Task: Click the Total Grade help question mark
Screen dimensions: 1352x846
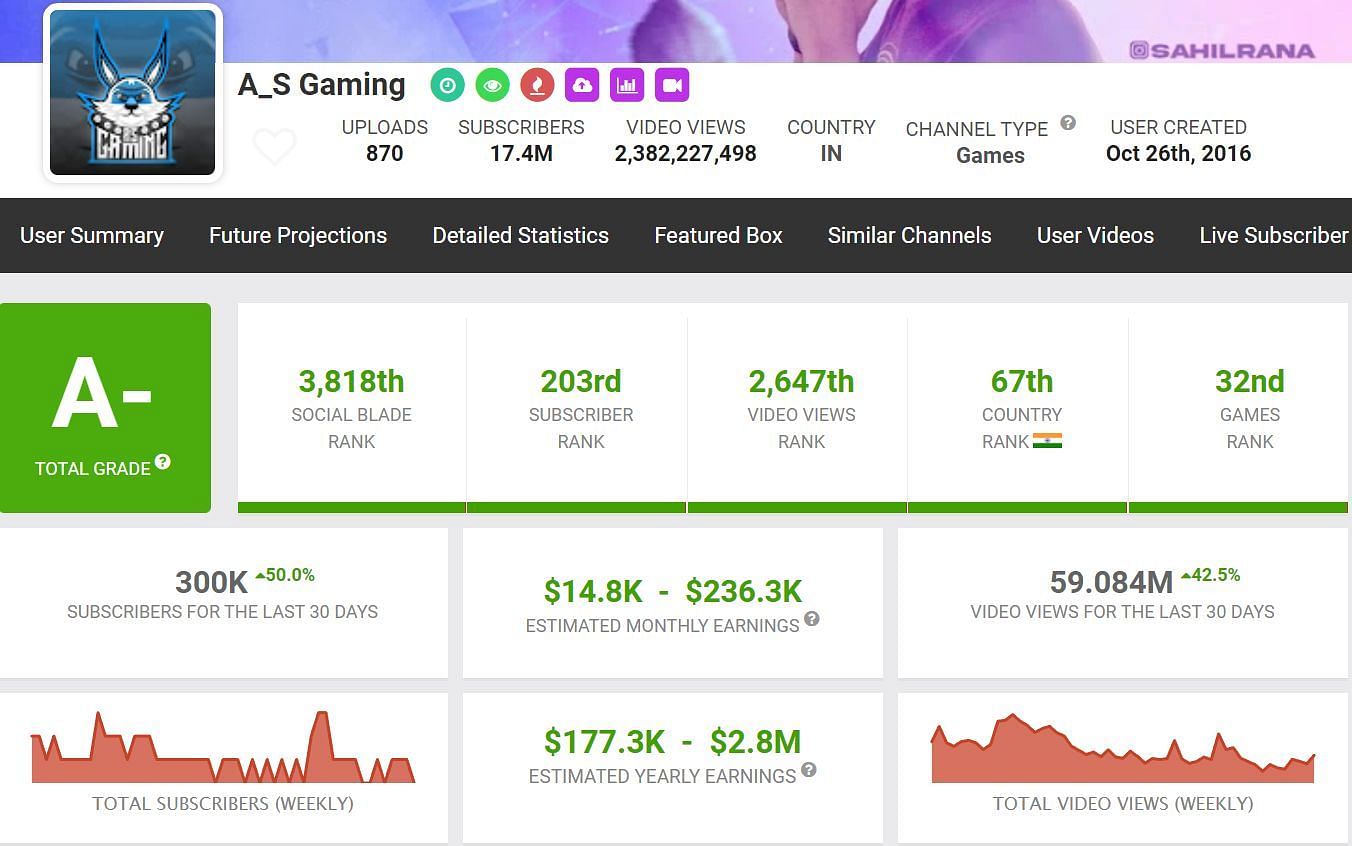Action: click(163, 462)
